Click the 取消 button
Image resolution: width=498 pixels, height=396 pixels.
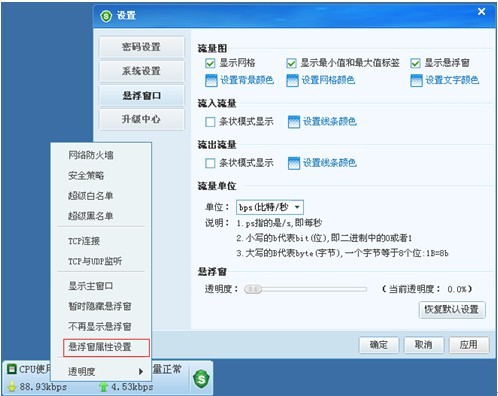point(424,345)
